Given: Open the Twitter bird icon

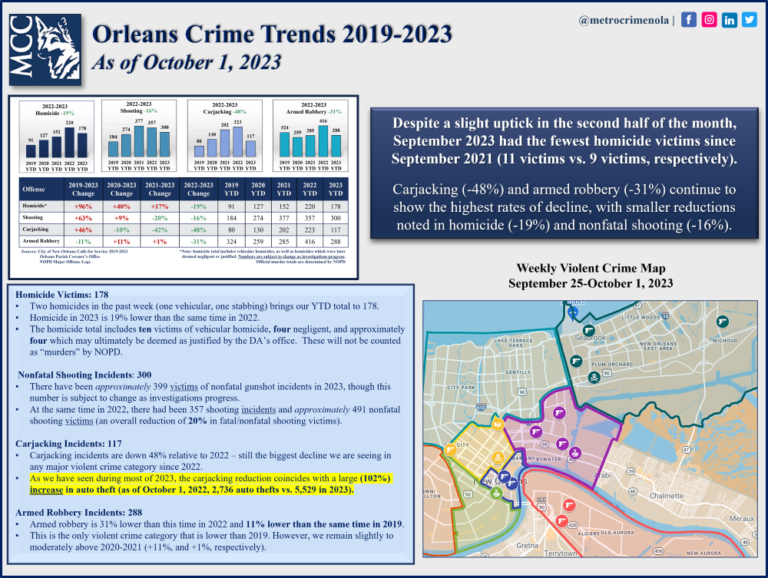Looking at the screenshot, I should [750, 19].
